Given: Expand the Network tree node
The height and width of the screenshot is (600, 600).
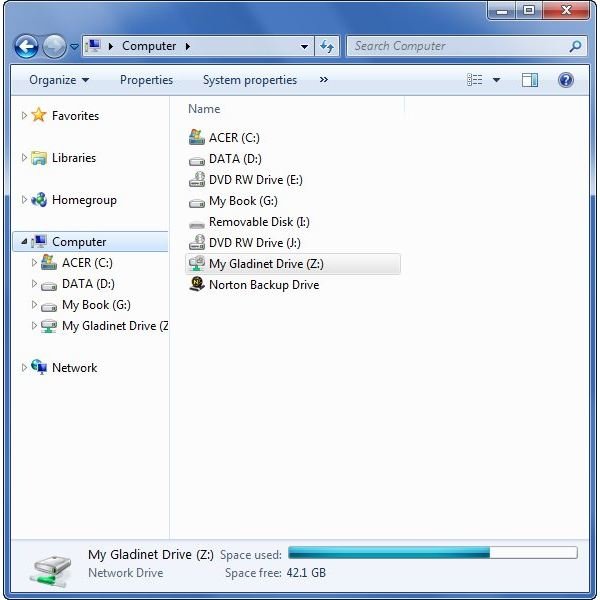Looking at the screenshot, I should pyautogui.click(x=24, y=368).
